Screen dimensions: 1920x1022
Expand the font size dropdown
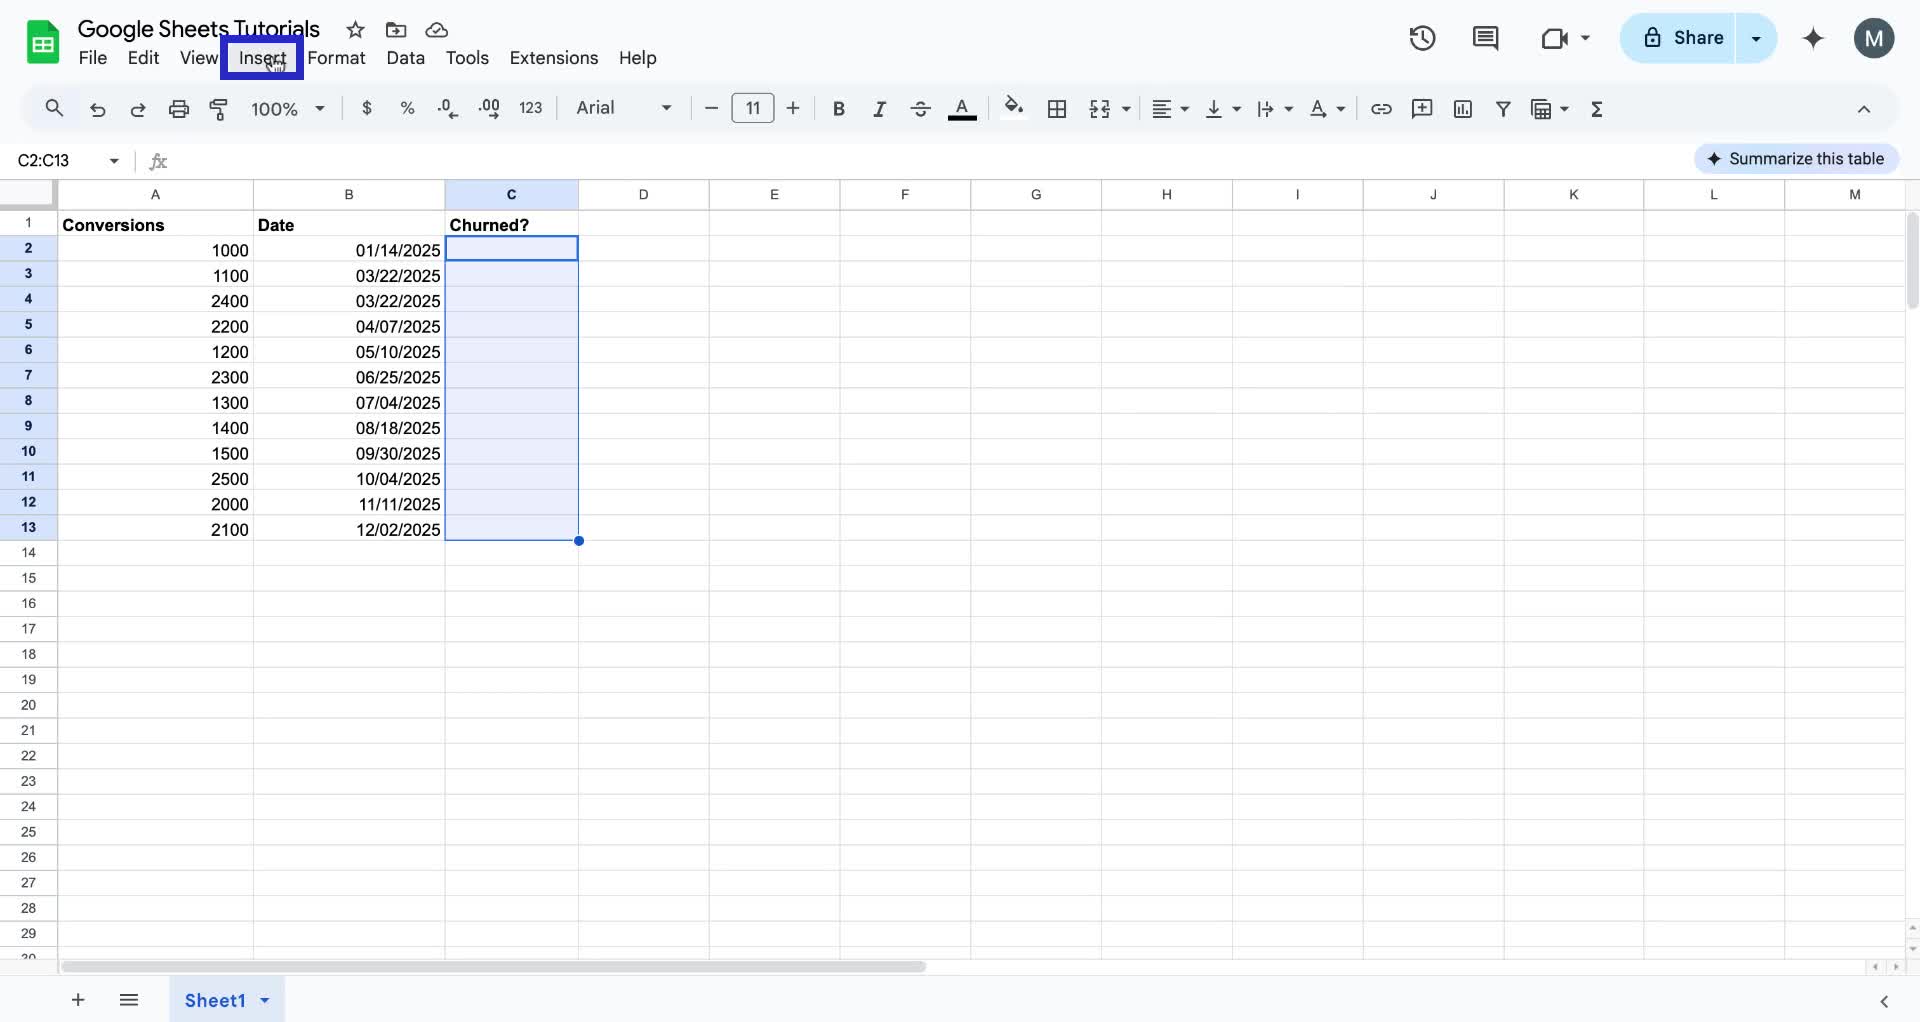(753, 108)
